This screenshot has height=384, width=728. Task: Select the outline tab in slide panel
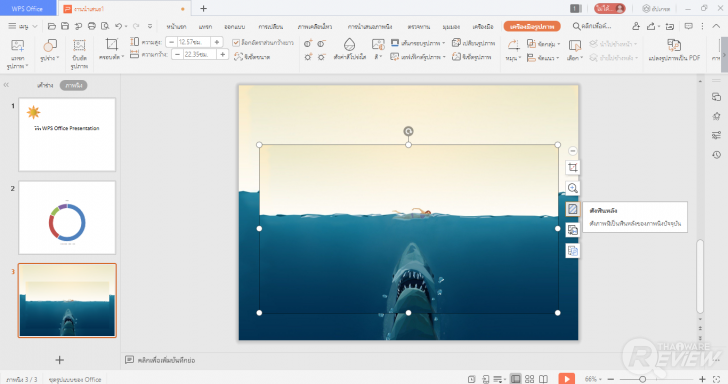tap(45, 85)
